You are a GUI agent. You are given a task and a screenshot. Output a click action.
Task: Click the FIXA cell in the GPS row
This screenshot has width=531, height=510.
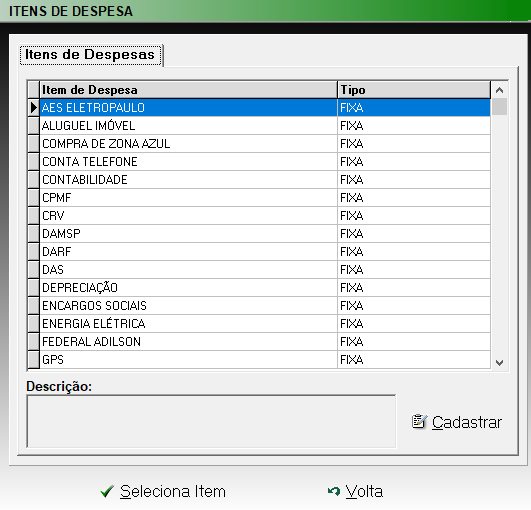pyautogui.click(x=414, y=360)
